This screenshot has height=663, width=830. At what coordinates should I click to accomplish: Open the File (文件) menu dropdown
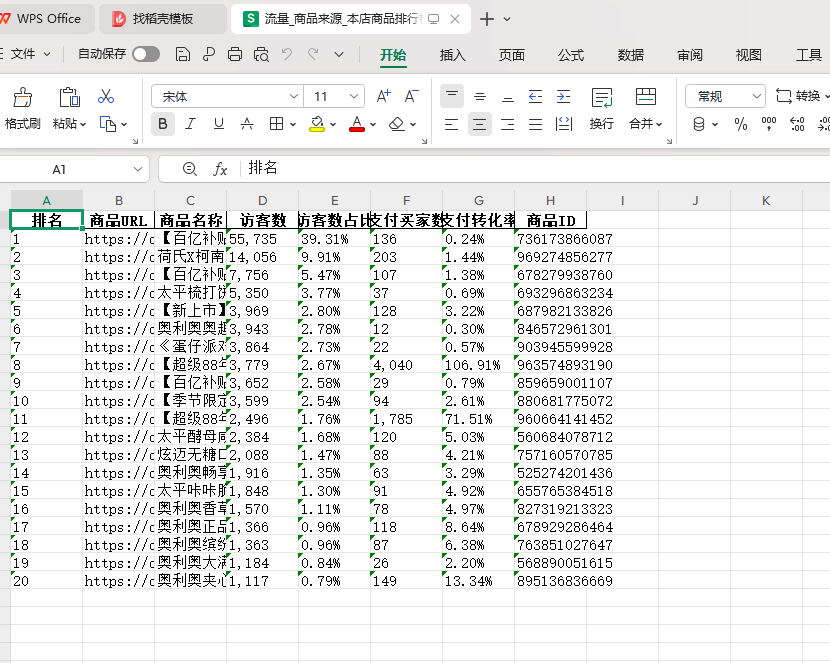[30, 53]
